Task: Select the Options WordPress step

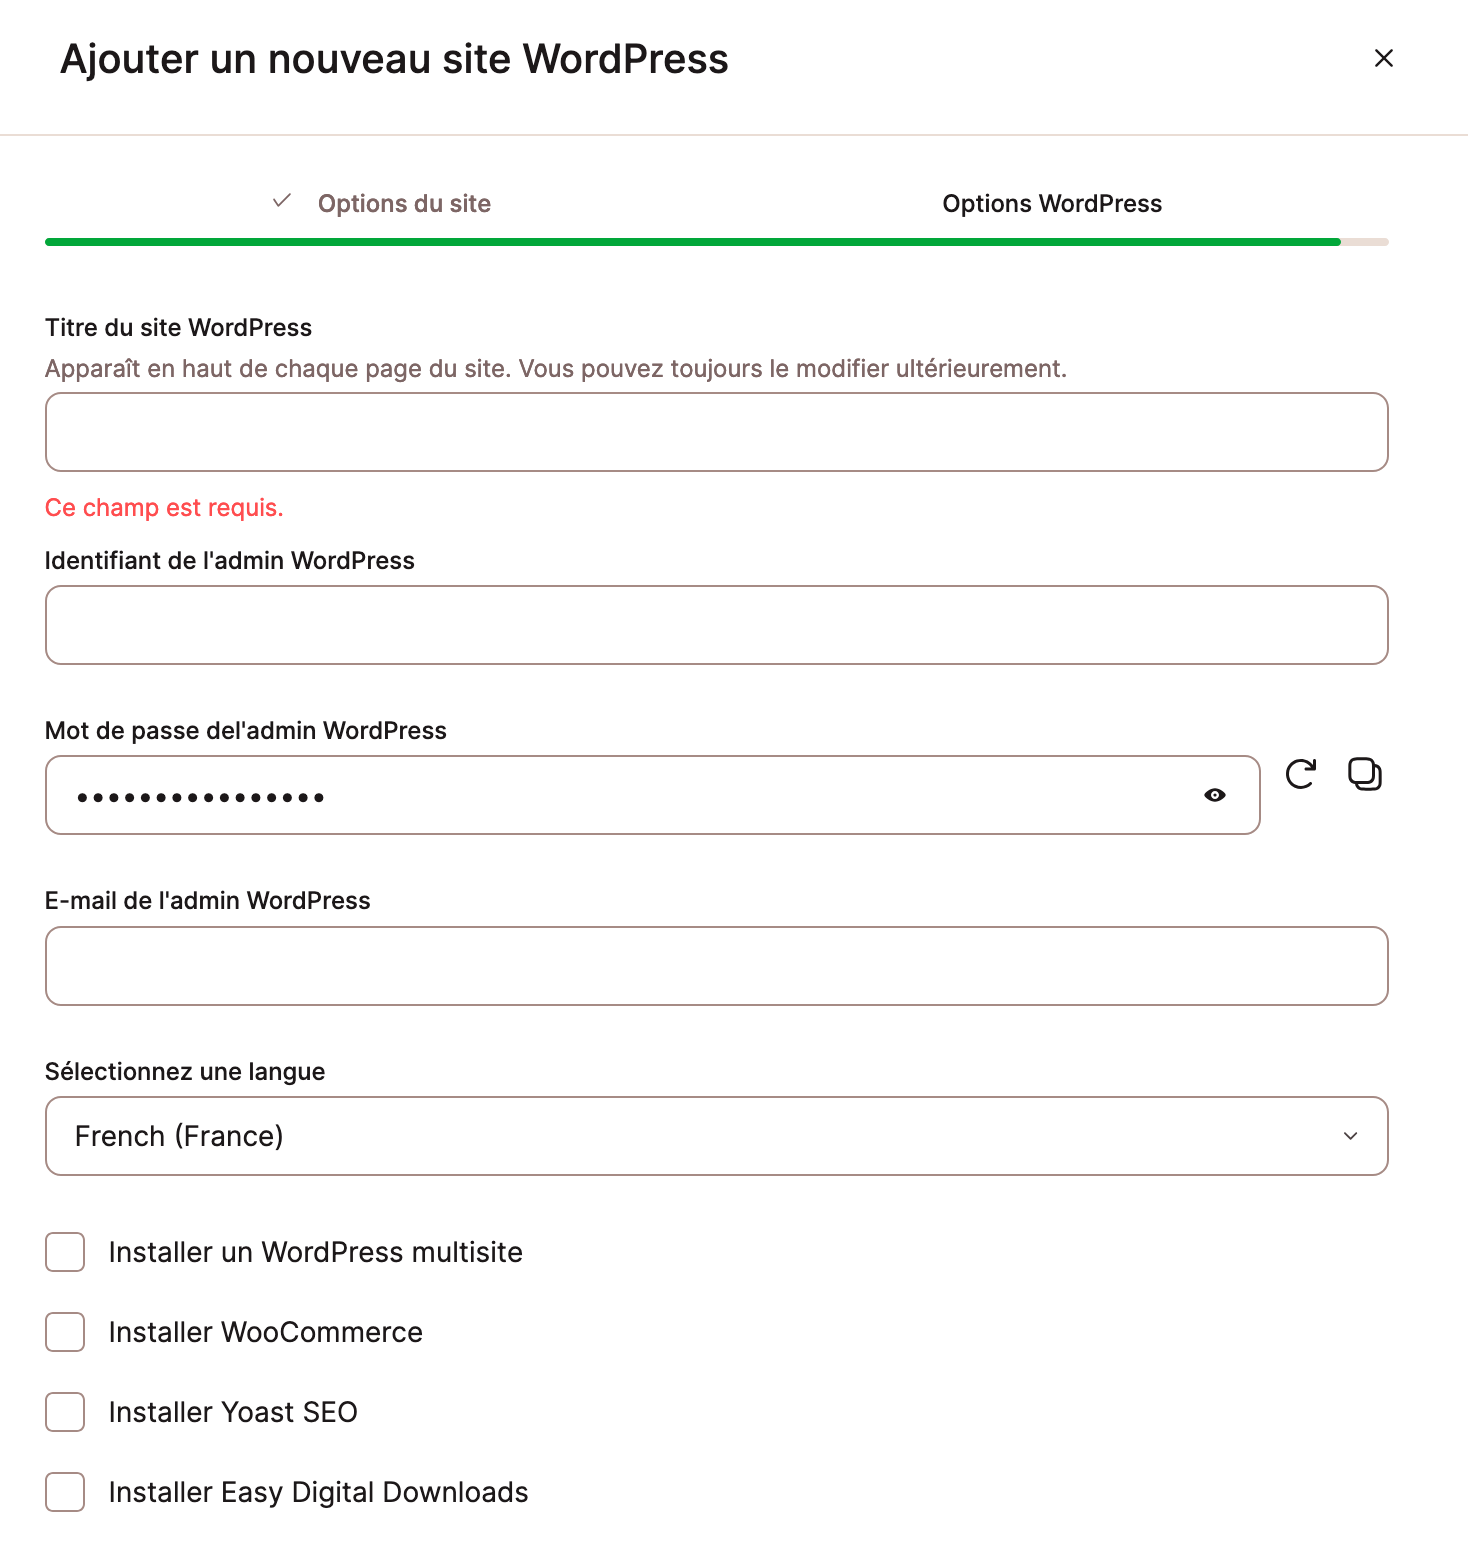Action: (1052, 204)
